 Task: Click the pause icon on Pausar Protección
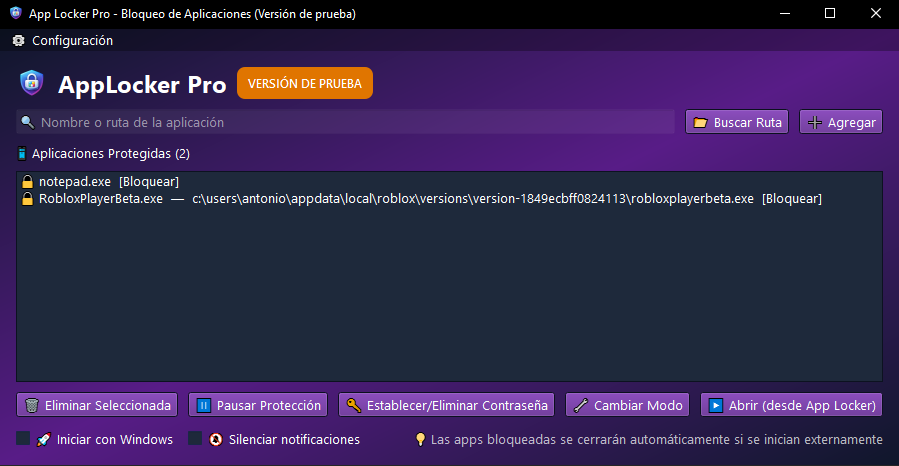[204, 406]
